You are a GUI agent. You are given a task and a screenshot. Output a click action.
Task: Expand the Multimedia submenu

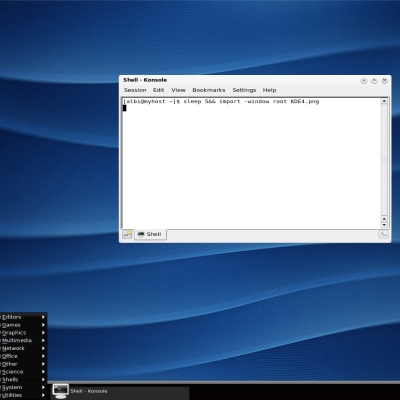(23, 340)
